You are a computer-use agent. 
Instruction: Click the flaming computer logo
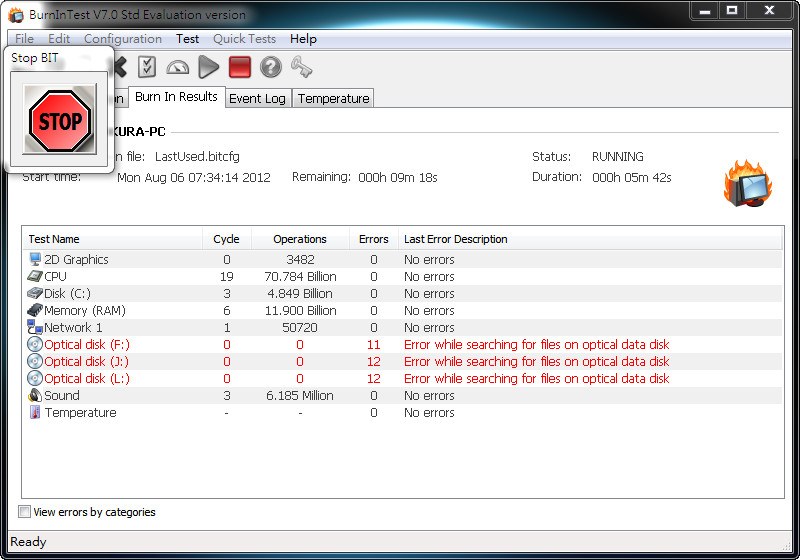coord(748,183)
